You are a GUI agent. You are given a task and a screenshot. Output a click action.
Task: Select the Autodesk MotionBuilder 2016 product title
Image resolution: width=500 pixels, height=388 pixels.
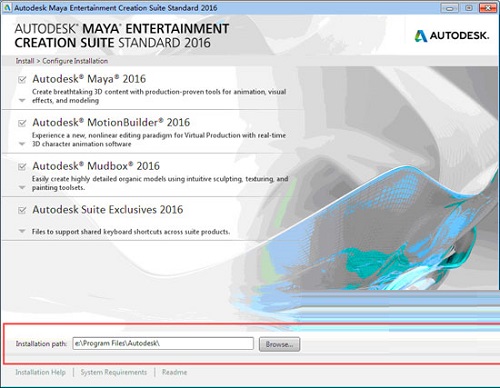pos(111,122)
